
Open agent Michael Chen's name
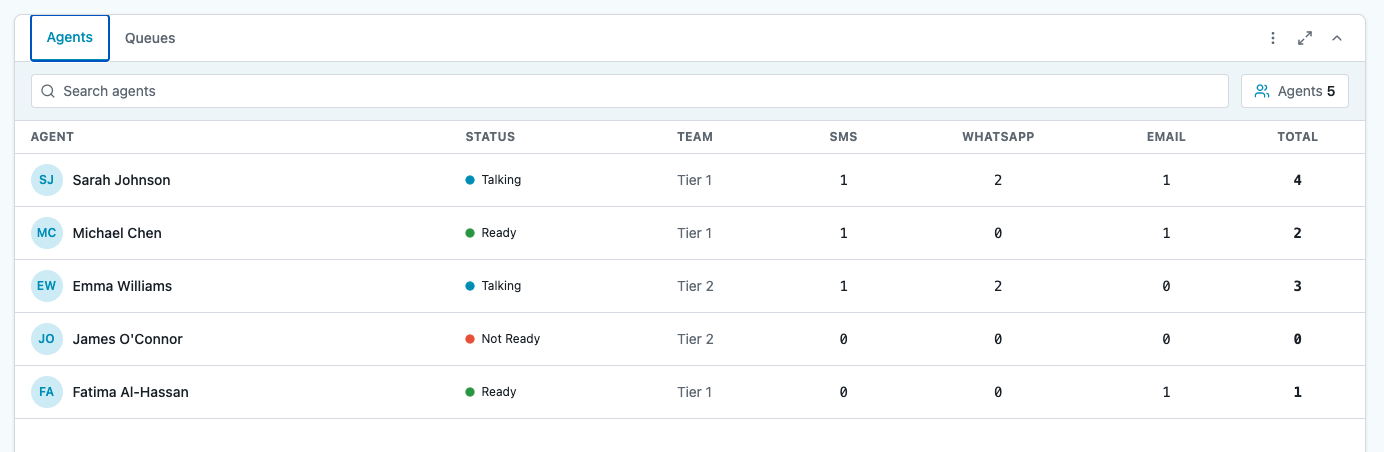coord(117,233)
